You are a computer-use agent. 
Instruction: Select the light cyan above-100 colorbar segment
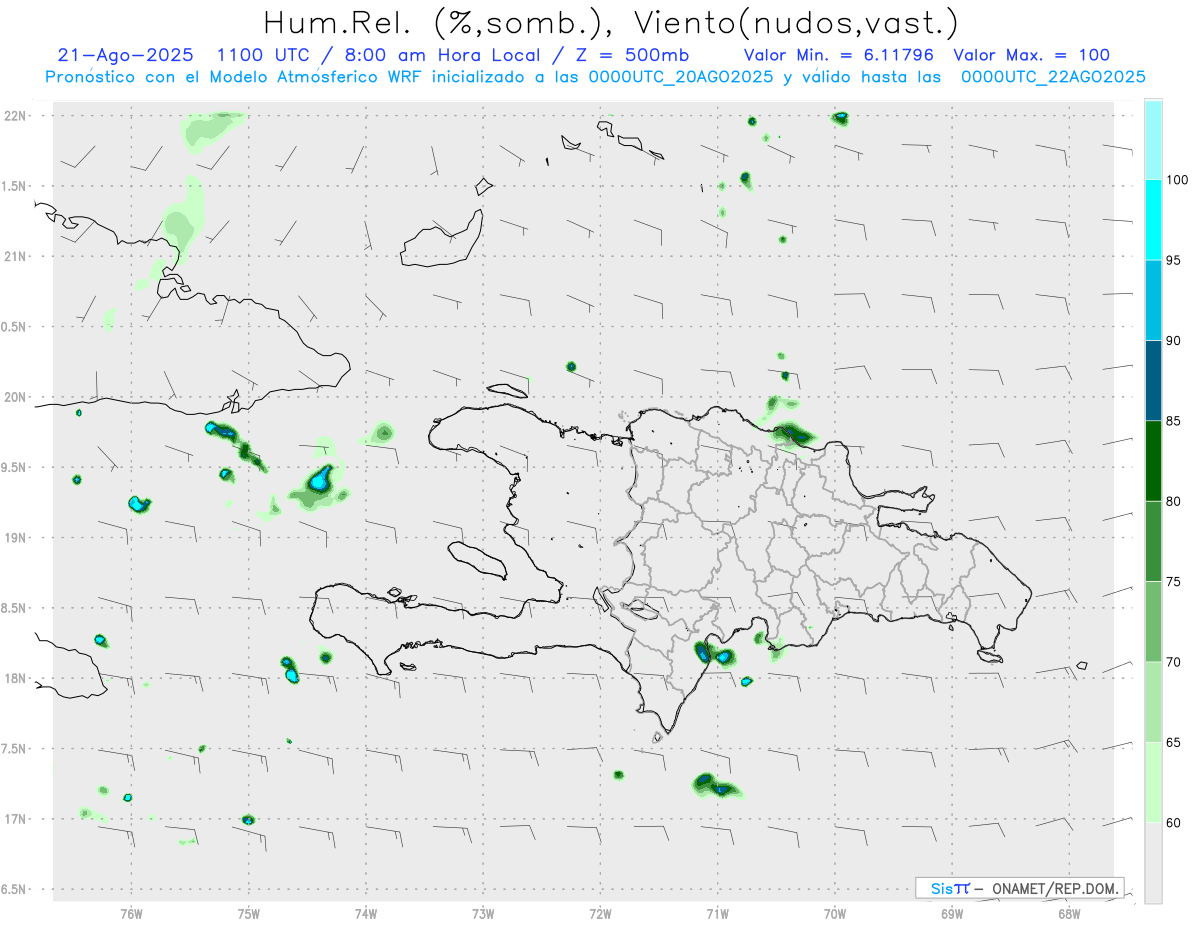pos(1153,140)
